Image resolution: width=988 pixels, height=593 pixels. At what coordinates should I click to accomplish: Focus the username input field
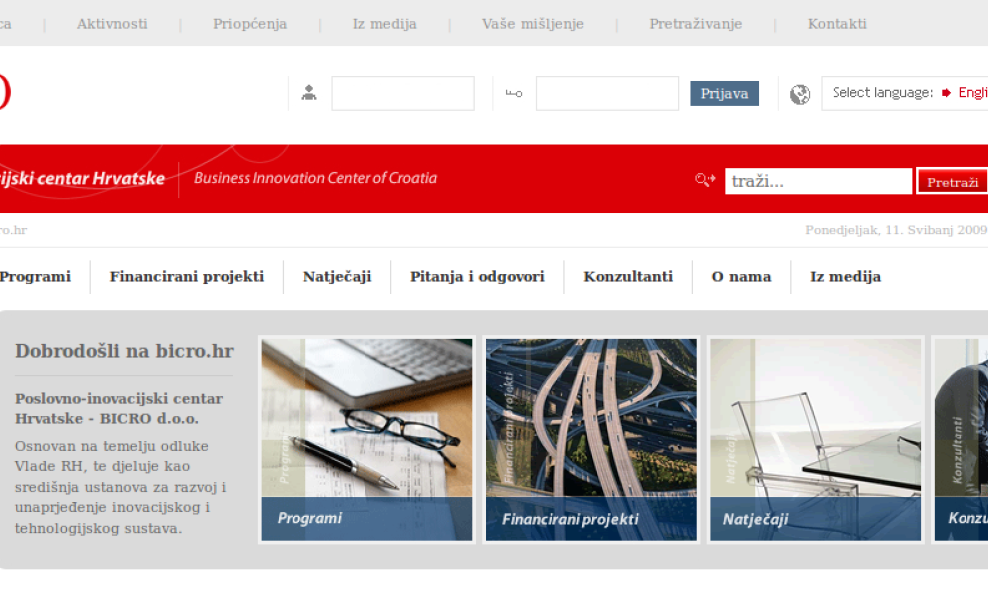click(403, 93)
